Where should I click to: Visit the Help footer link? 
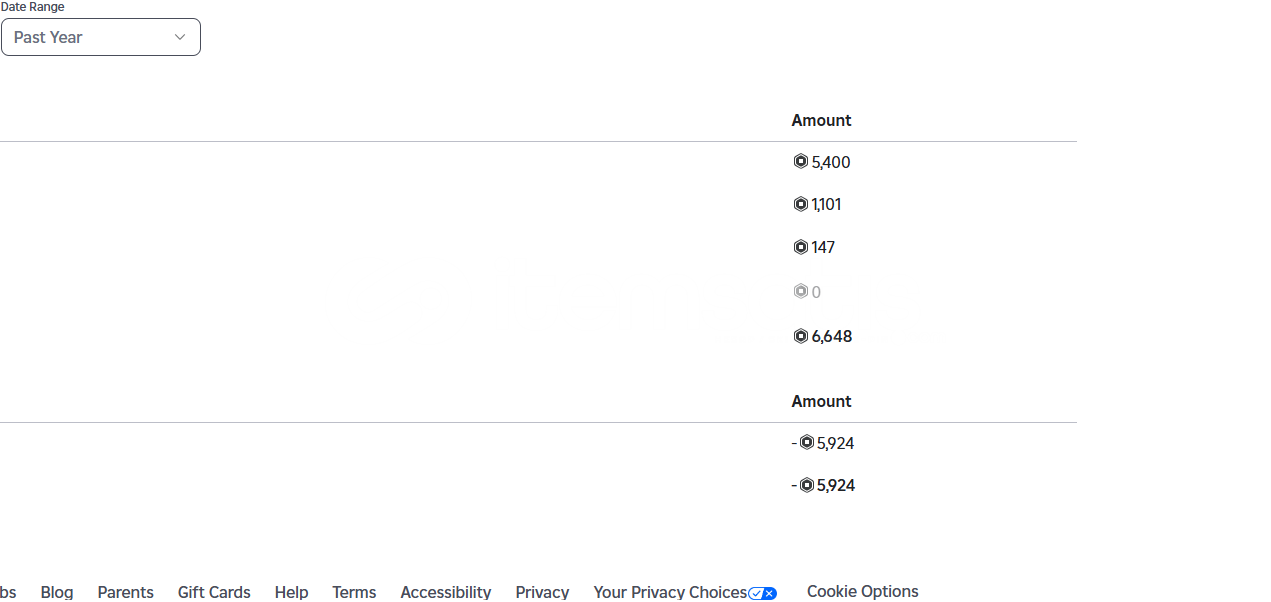click(291, 592)
